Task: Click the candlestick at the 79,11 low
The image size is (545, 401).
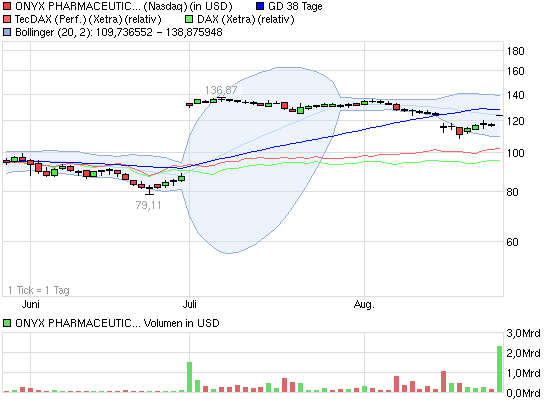Action: [x=149, y=189]
